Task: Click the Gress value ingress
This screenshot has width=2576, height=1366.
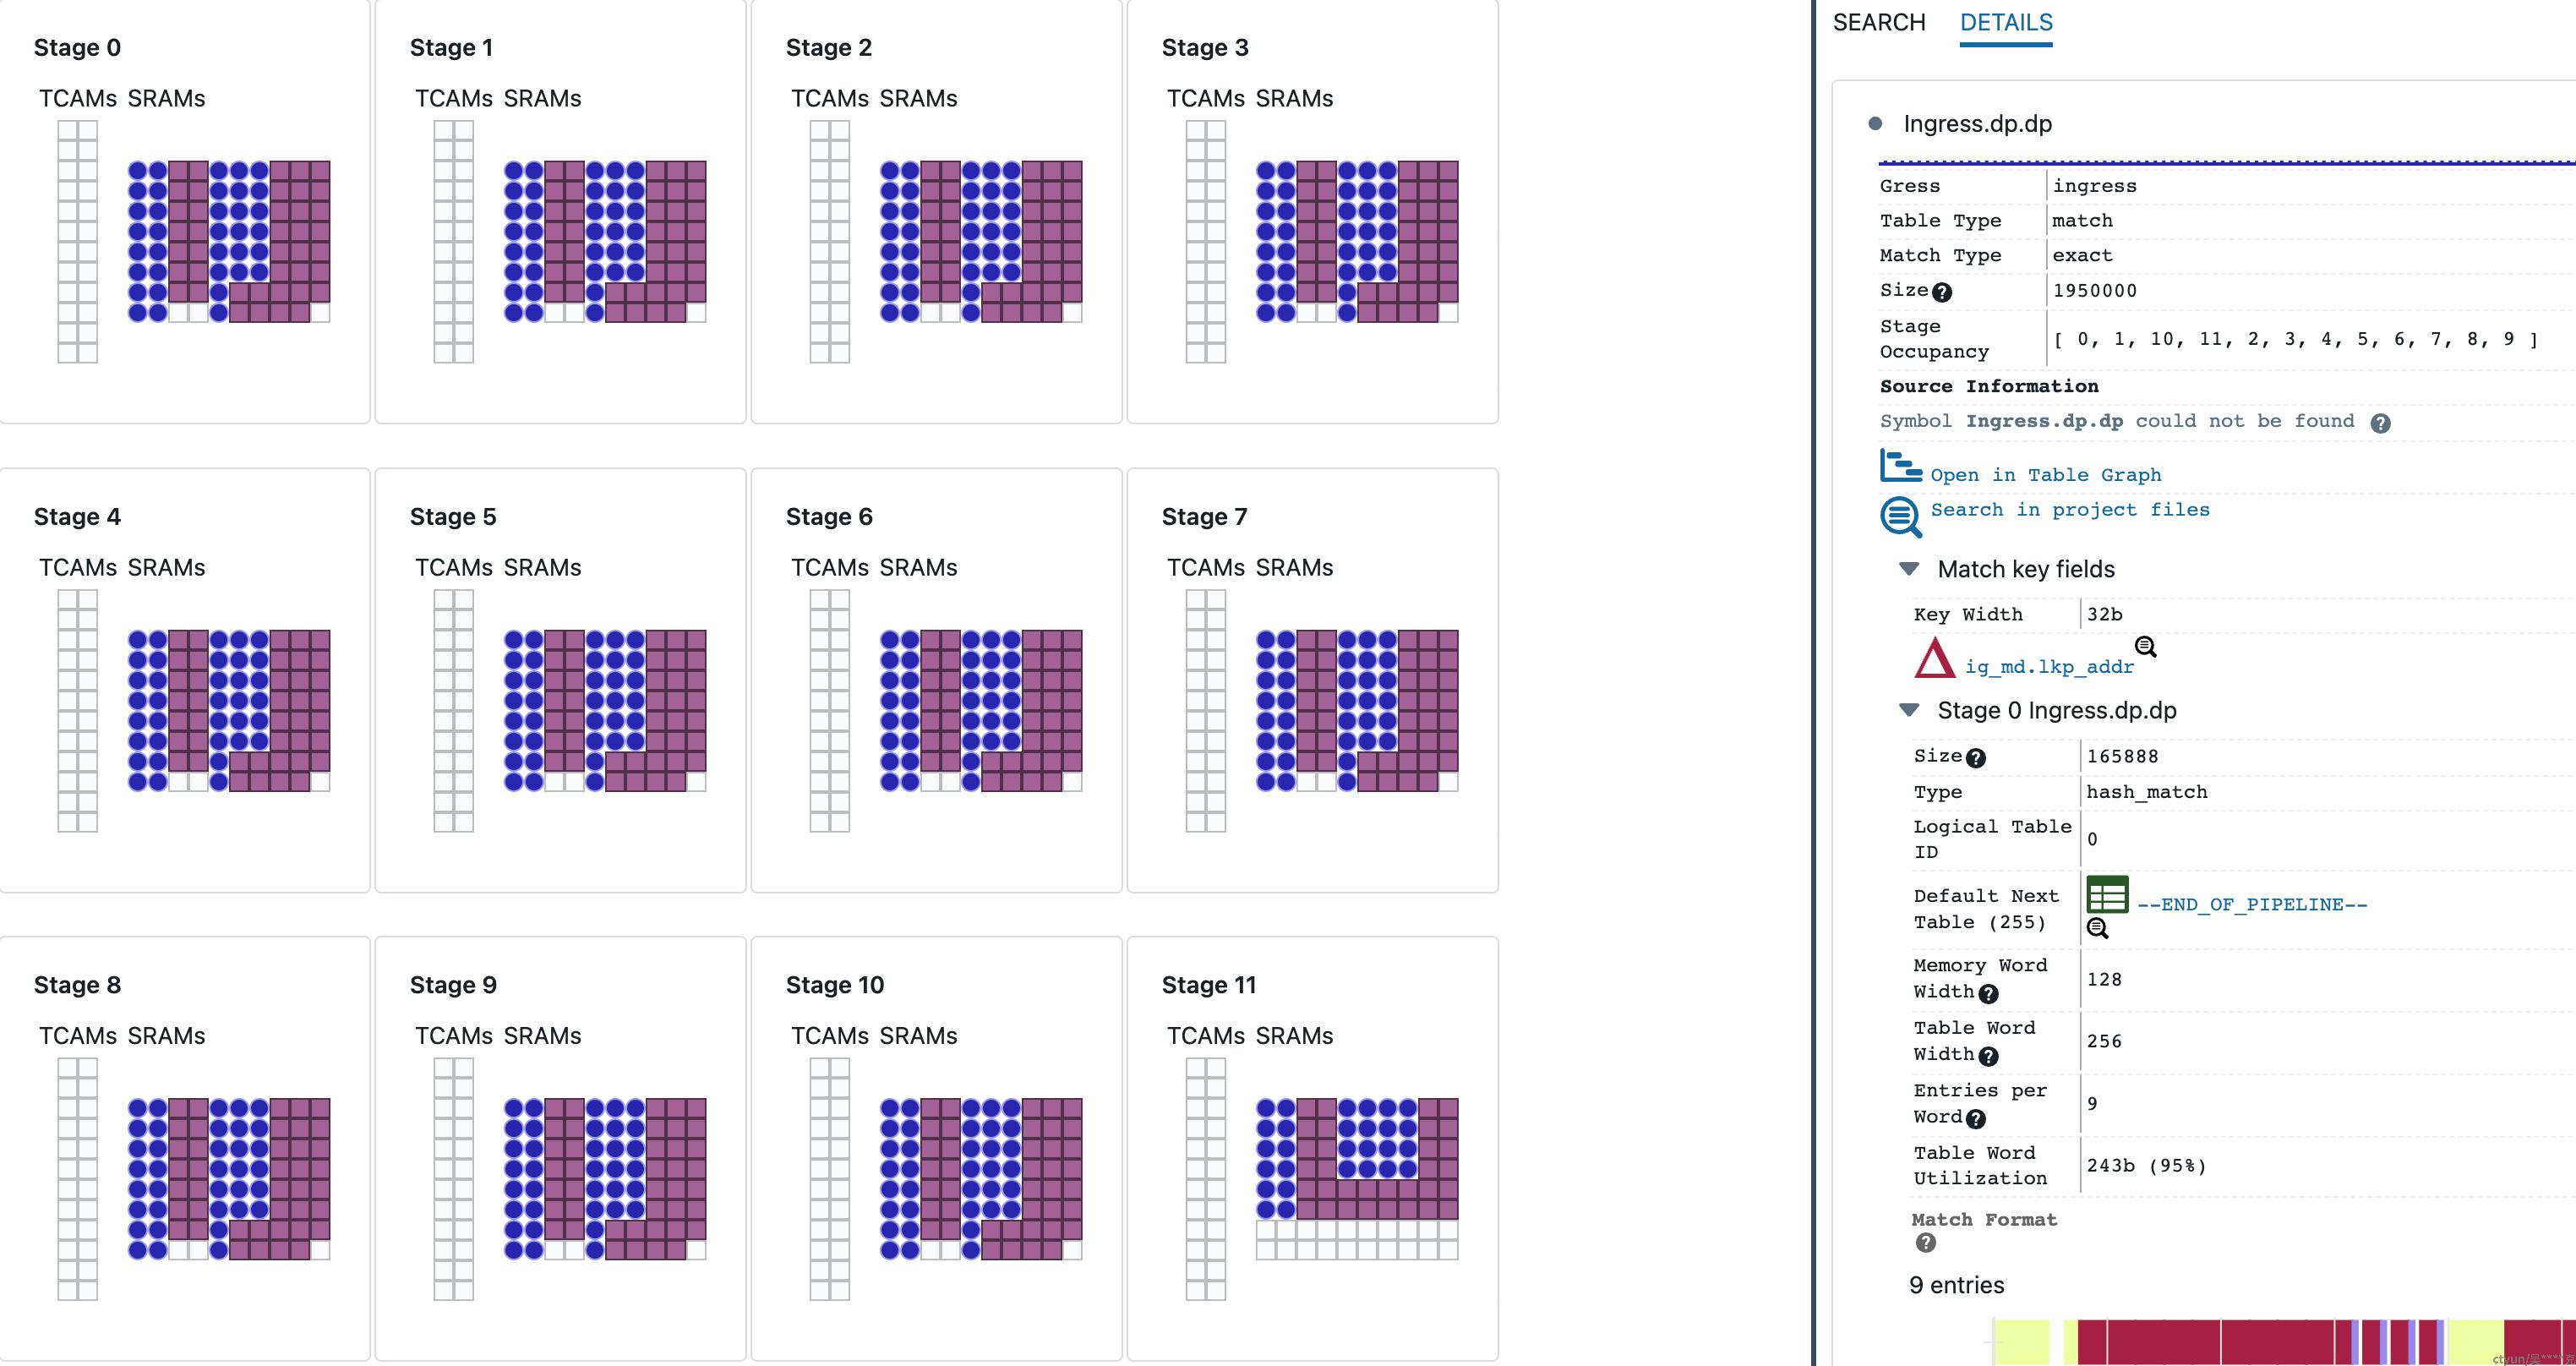Action: 2094,186
